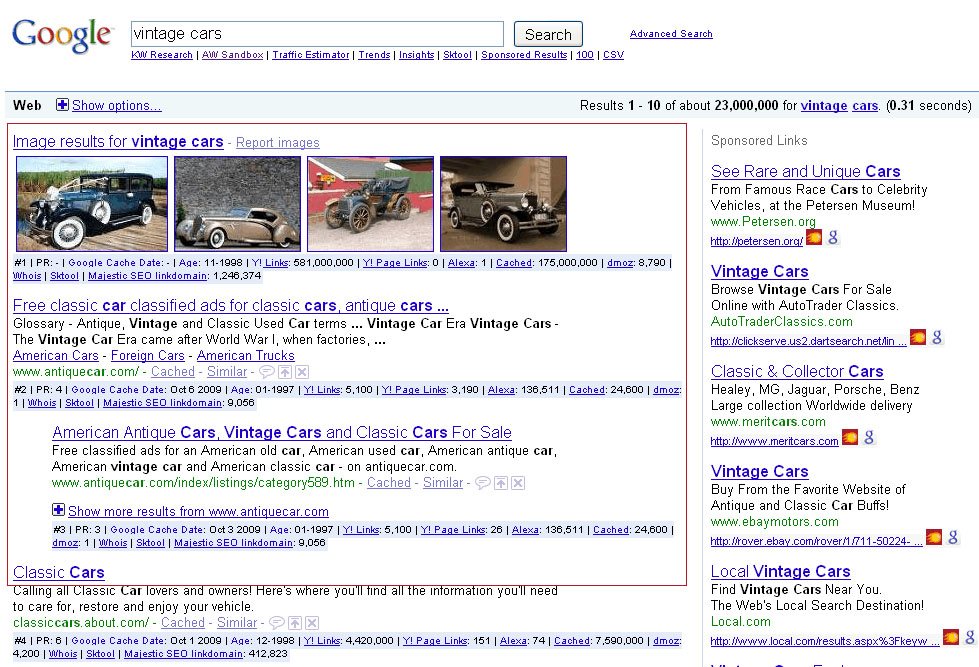Click the comment bubble icon for classiccars.about.com result
Viewport: 979px width, 667px height.
pos(278,623)
